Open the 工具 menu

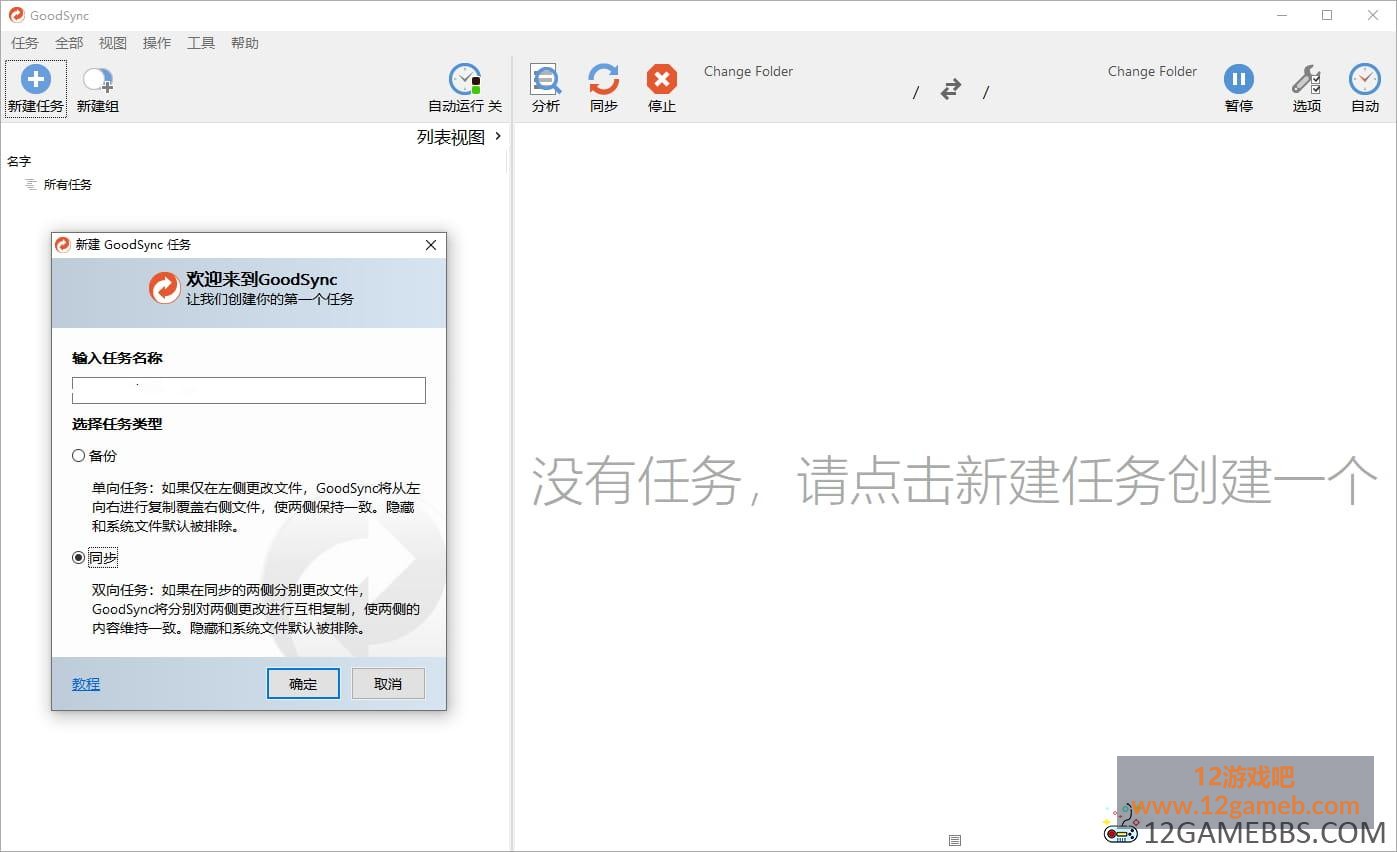pos(201,43)
